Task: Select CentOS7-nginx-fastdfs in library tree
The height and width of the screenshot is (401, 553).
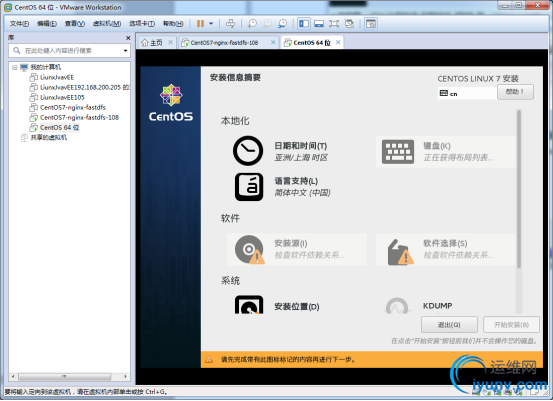Action: click(x=72, y=107)
